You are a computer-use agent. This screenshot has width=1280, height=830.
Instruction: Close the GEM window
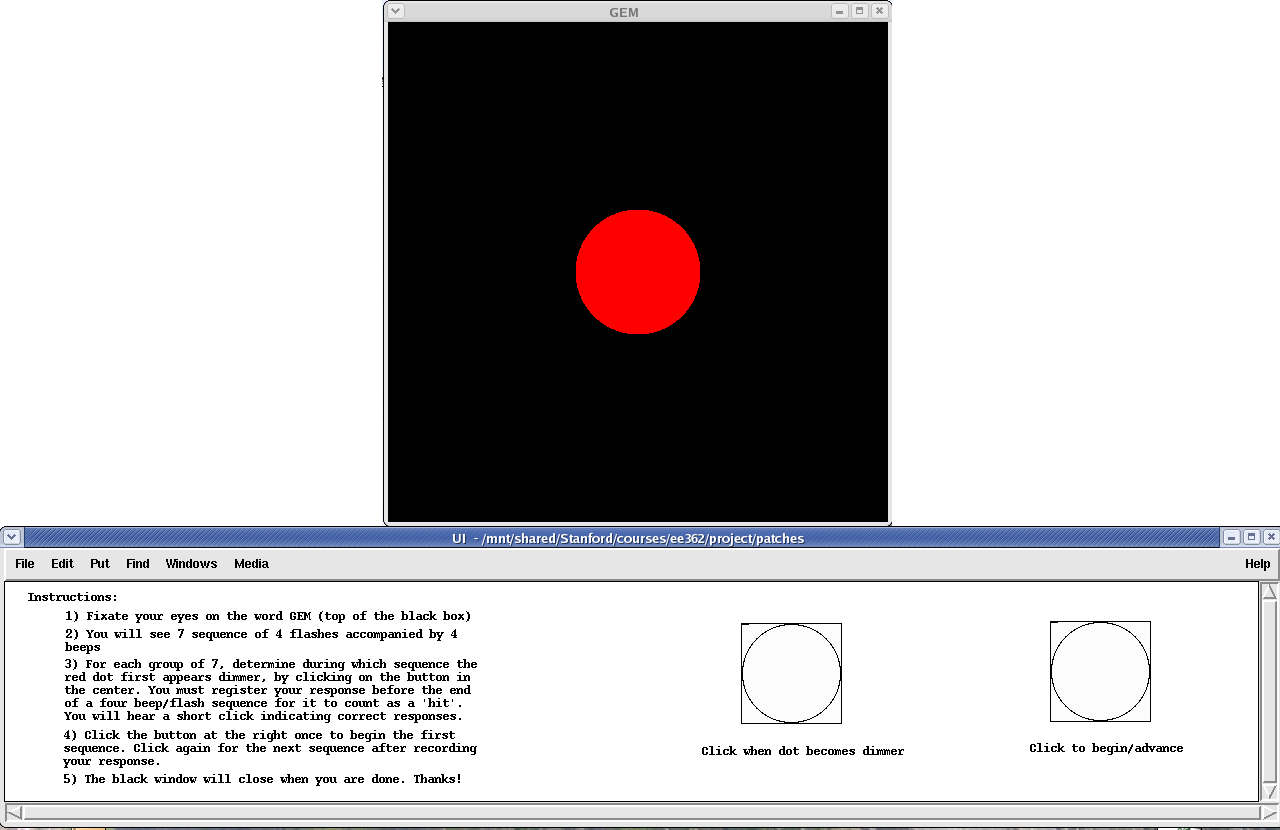click(x=879, y=11)
